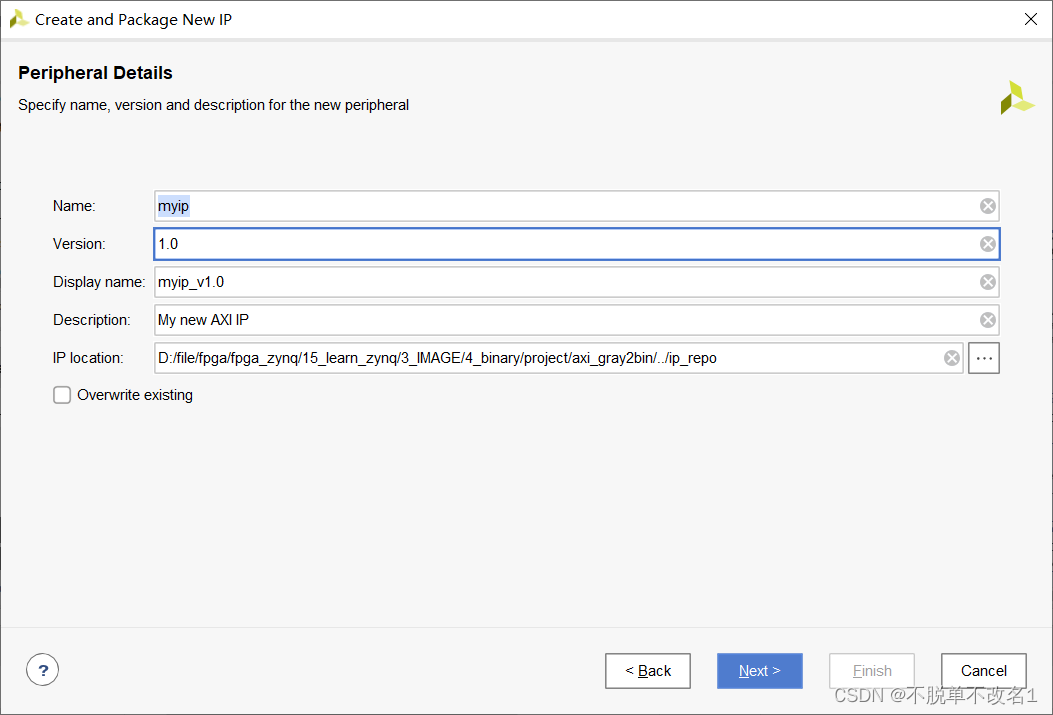Click the disabled Finish button
Viewport: 1053px width, 715px height.
(x=872, y=671)
